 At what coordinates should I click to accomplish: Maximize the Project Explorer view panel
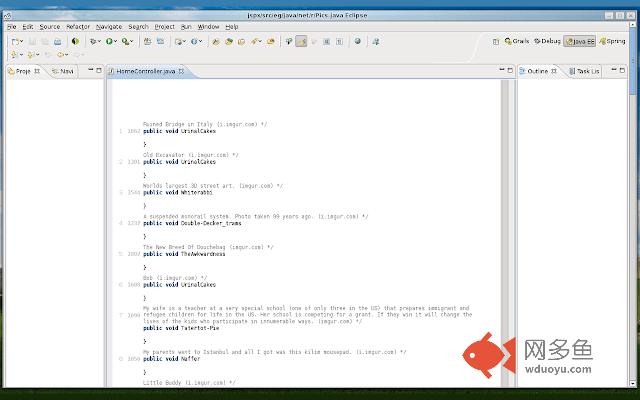[99, 70]
